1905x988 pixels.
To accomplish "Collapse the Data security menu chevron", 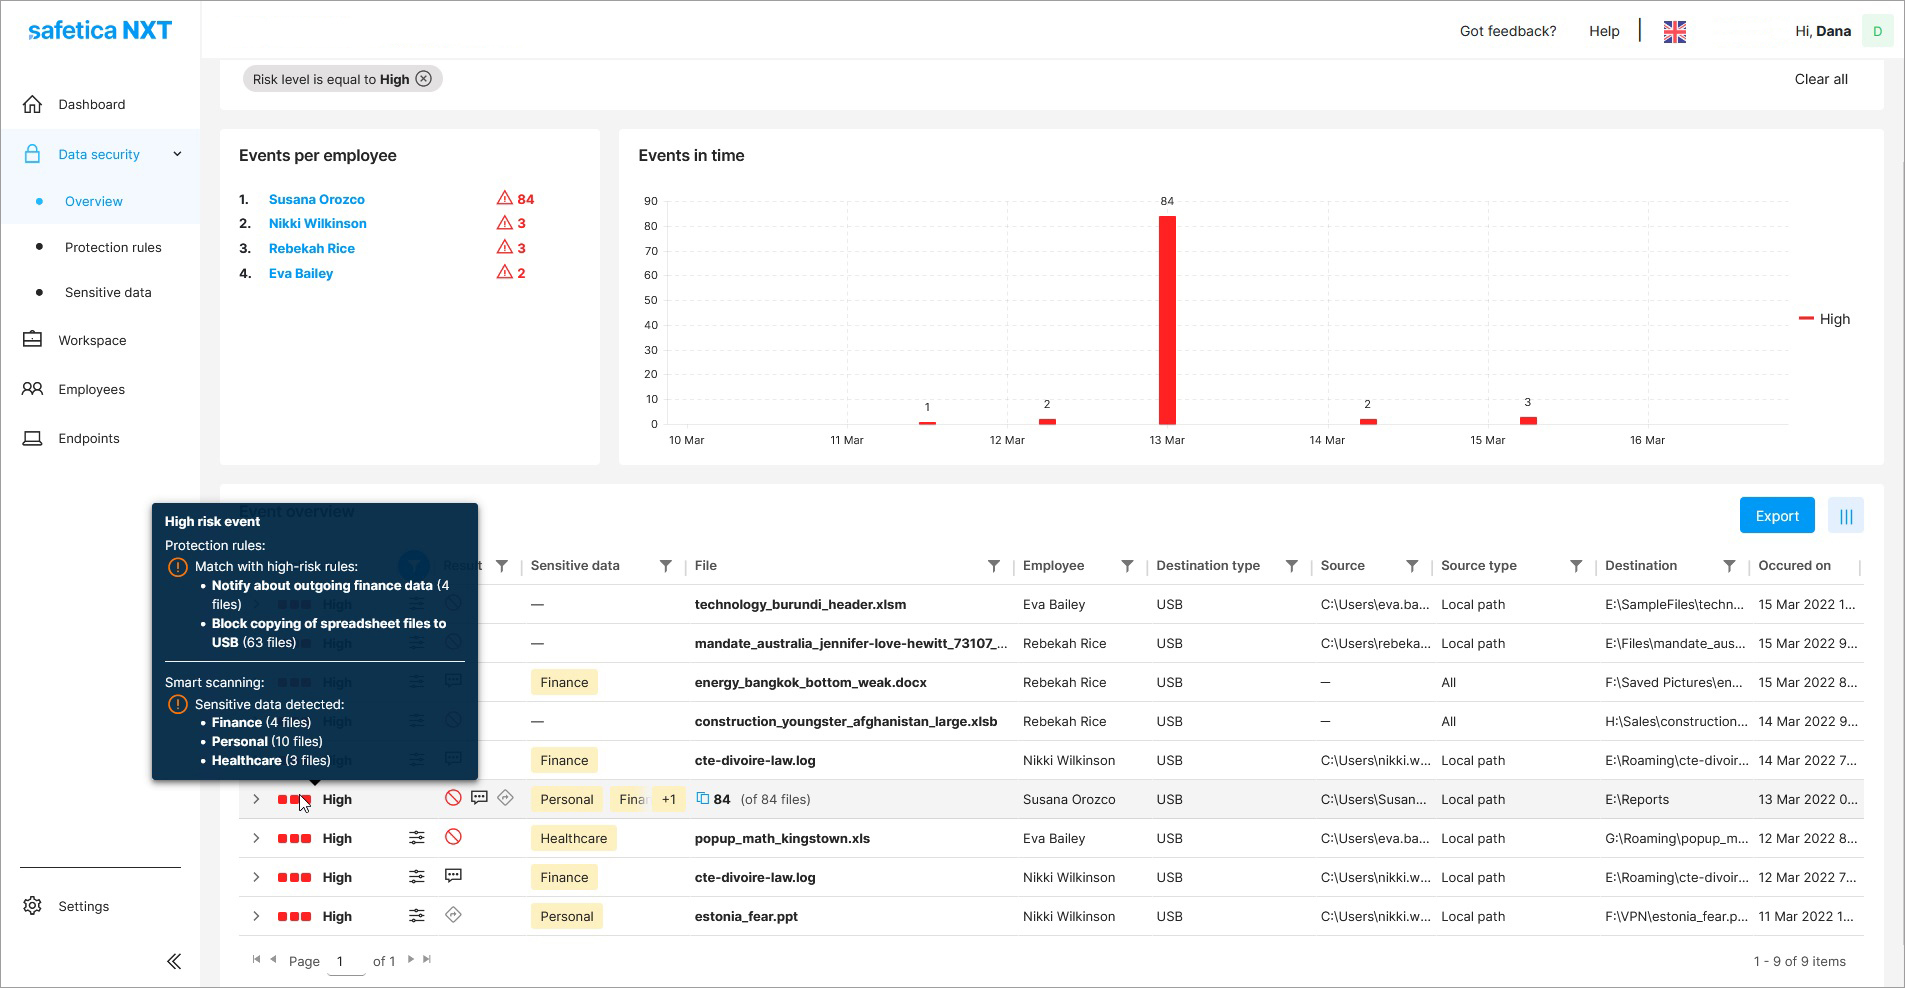I will tap(177, 154).
